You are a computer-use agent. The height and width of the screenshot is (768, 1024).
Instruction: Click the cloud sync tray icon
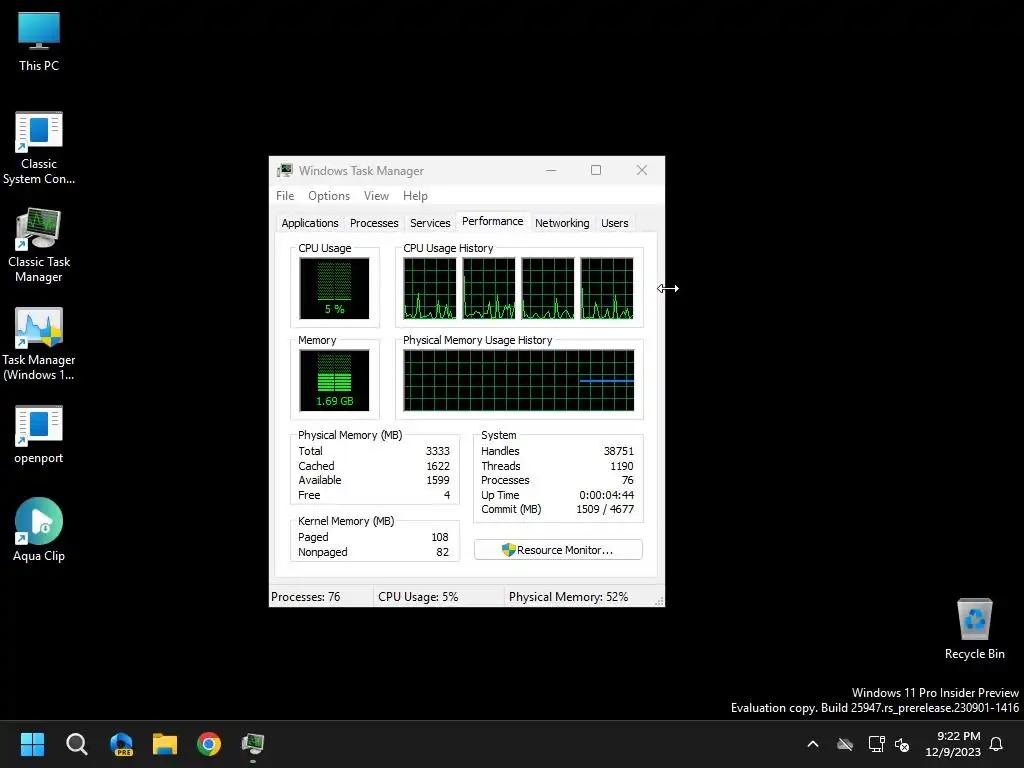pos(845,744)
